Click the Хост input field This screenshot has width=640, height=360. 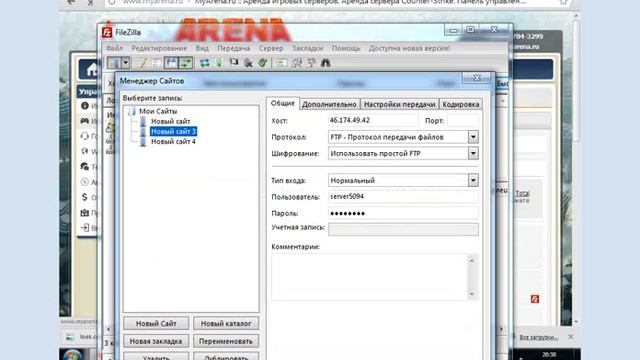pyautogui.click(x=373, y=120)
